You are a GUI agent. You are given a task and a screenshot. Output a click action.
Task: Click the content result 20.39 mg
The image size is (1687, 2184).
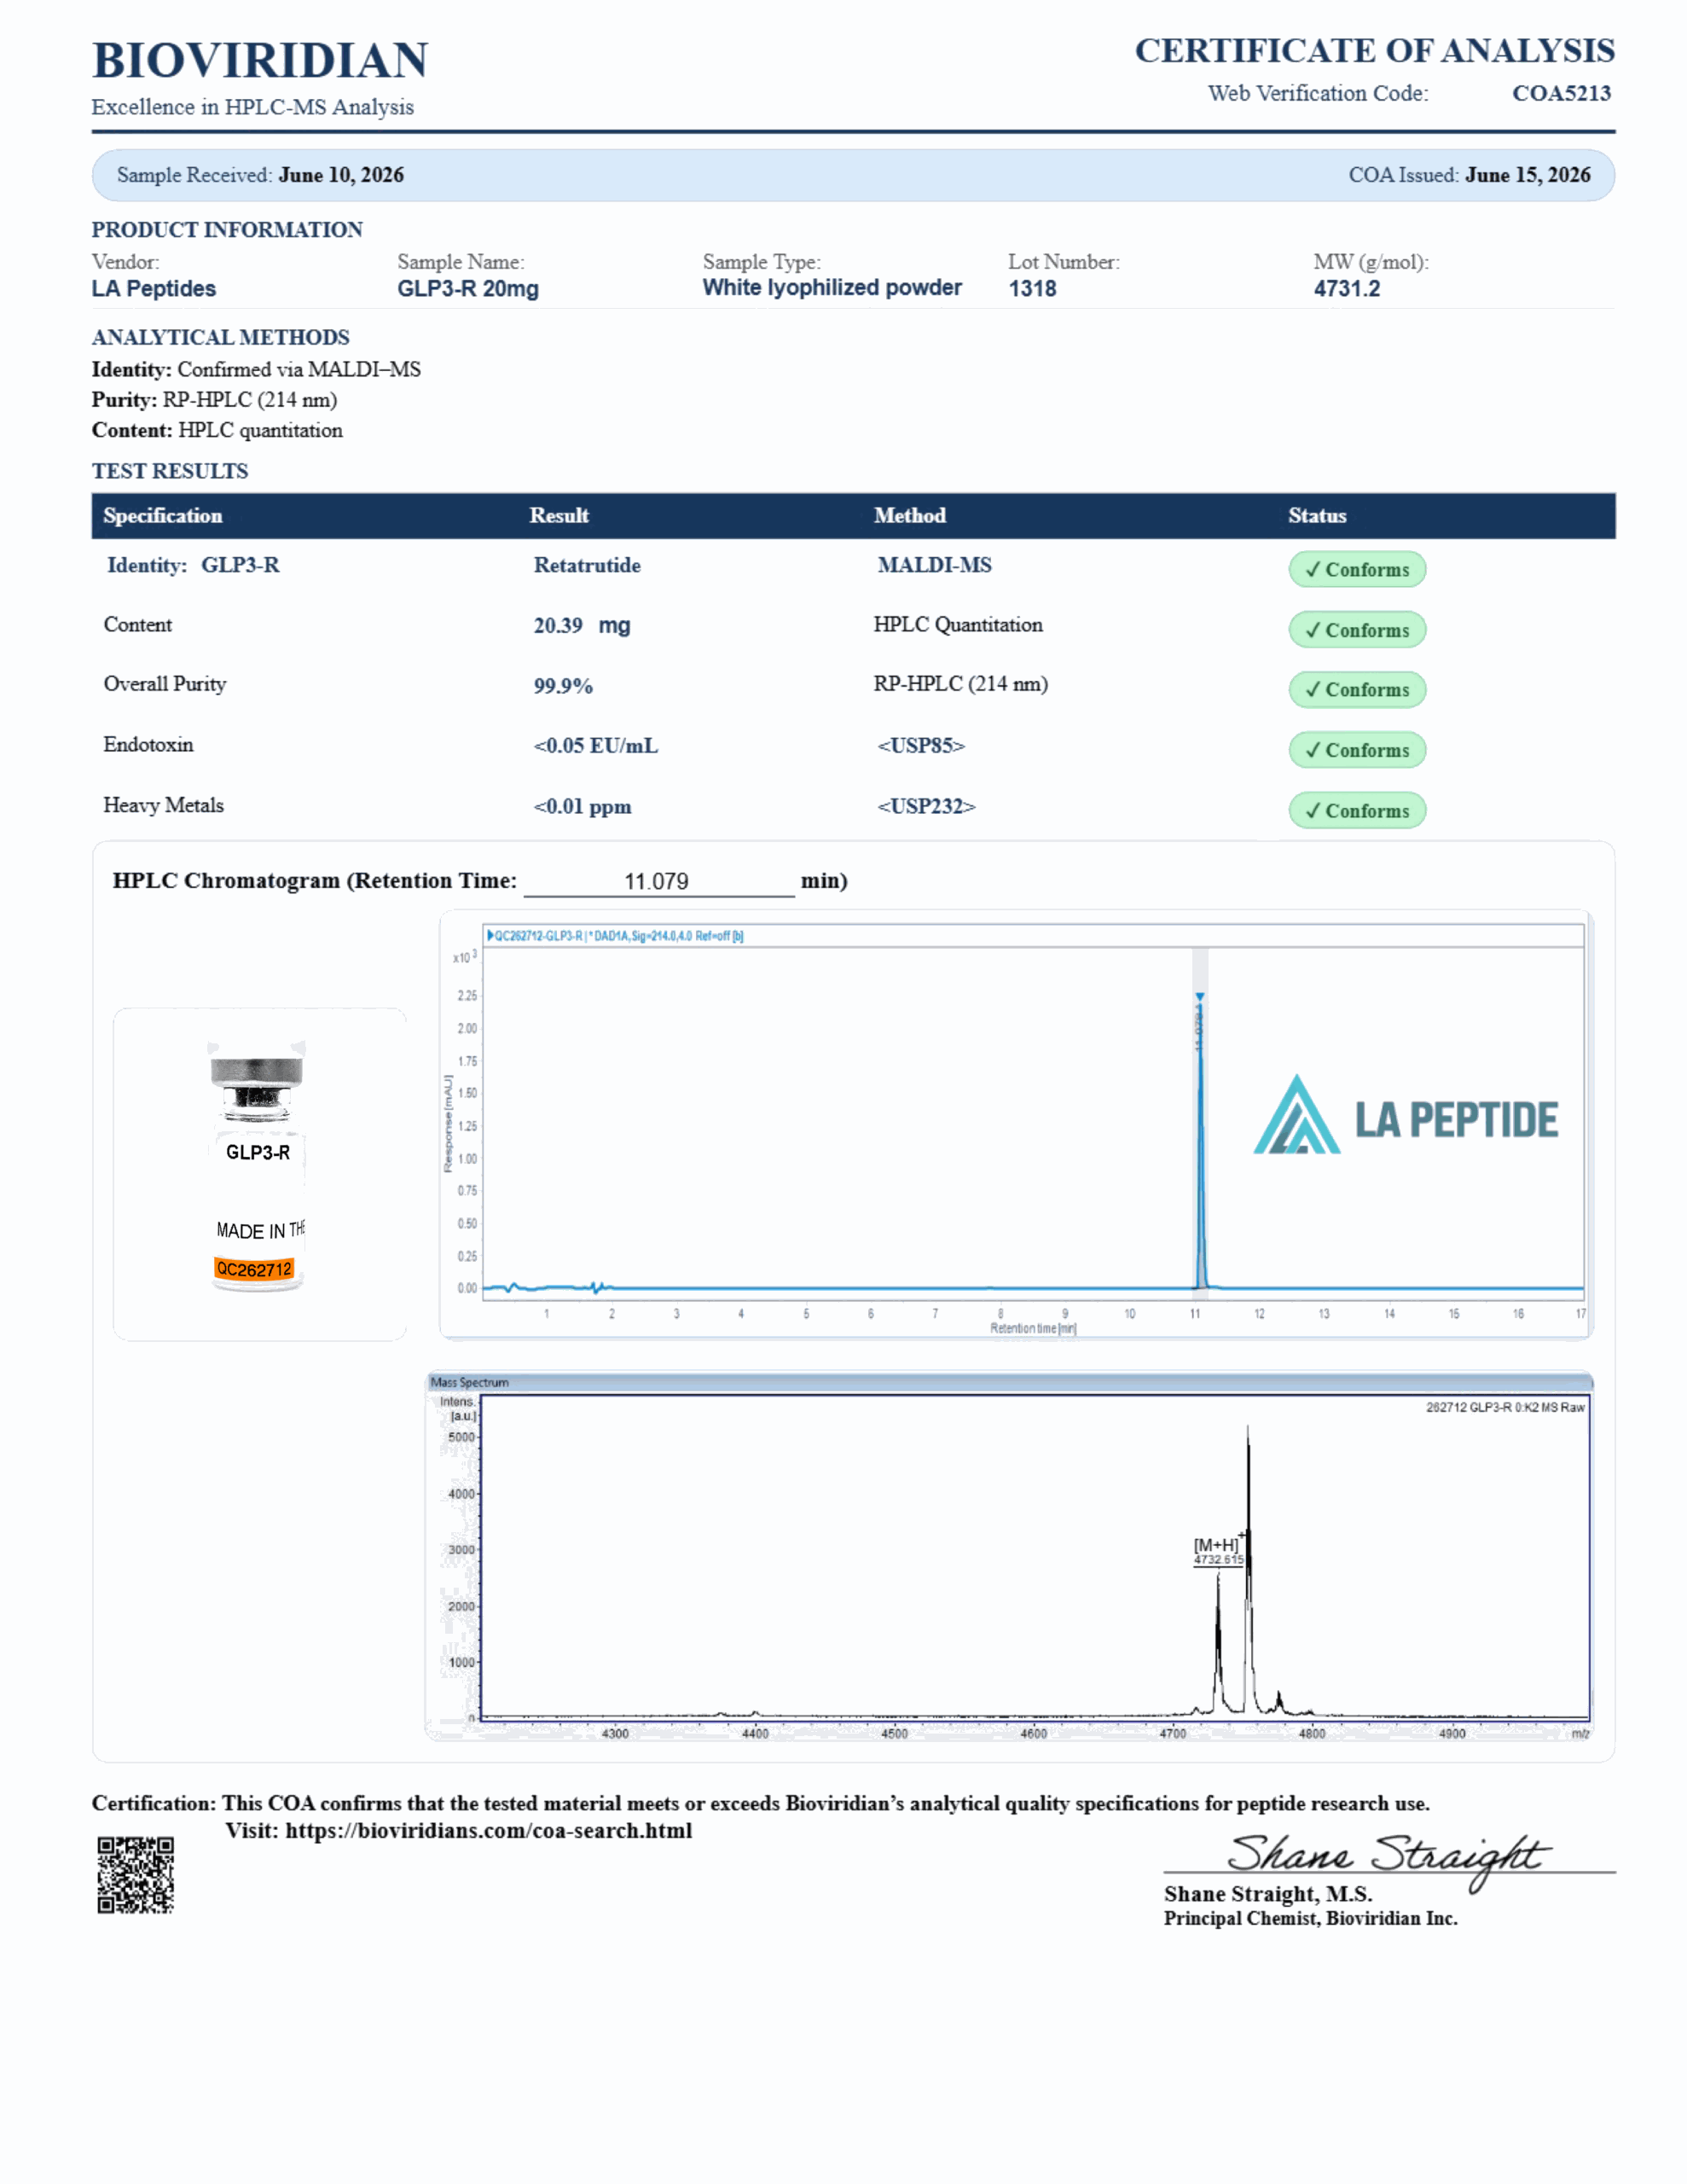(582, 626)
